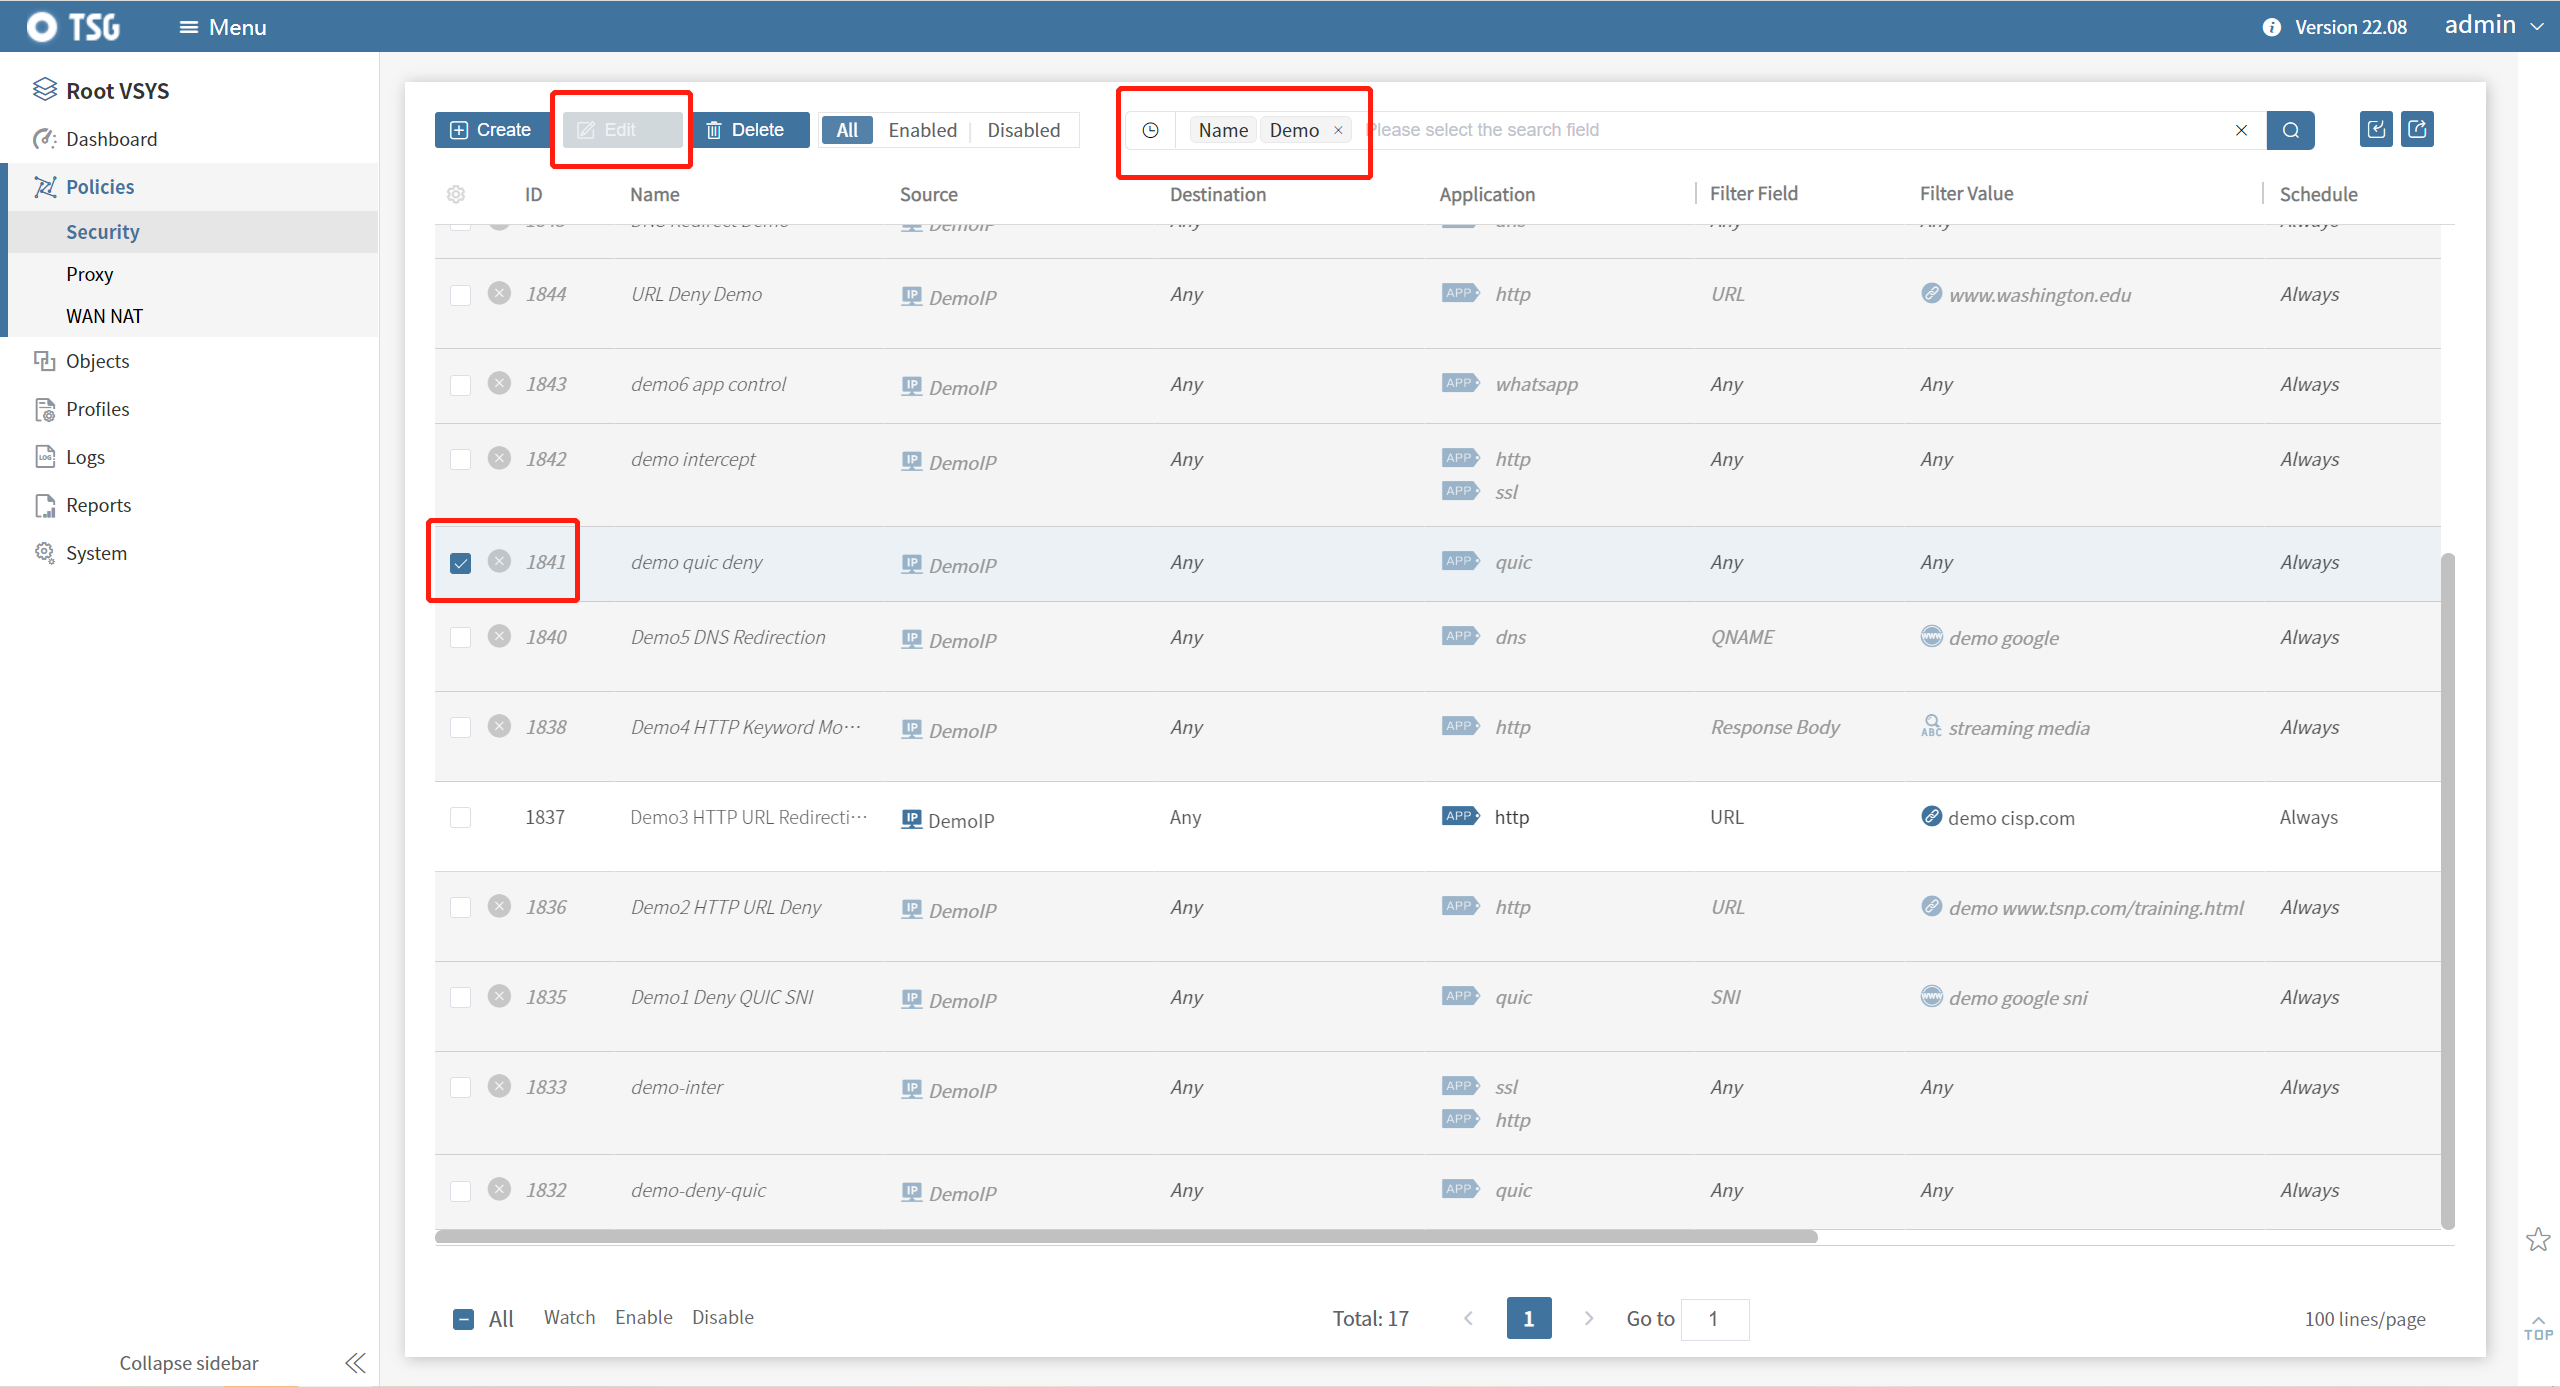Switch to the Disabled filter tab
This screenshot has height=1387, width=2560.
[x=1023, y=130]
